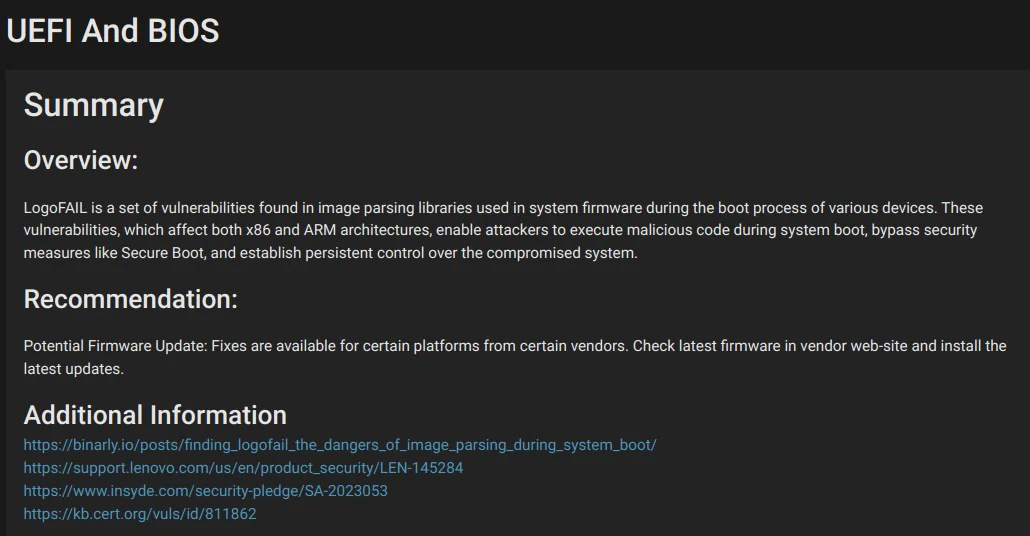Click the "malicious code" phrase

(678, 230)
